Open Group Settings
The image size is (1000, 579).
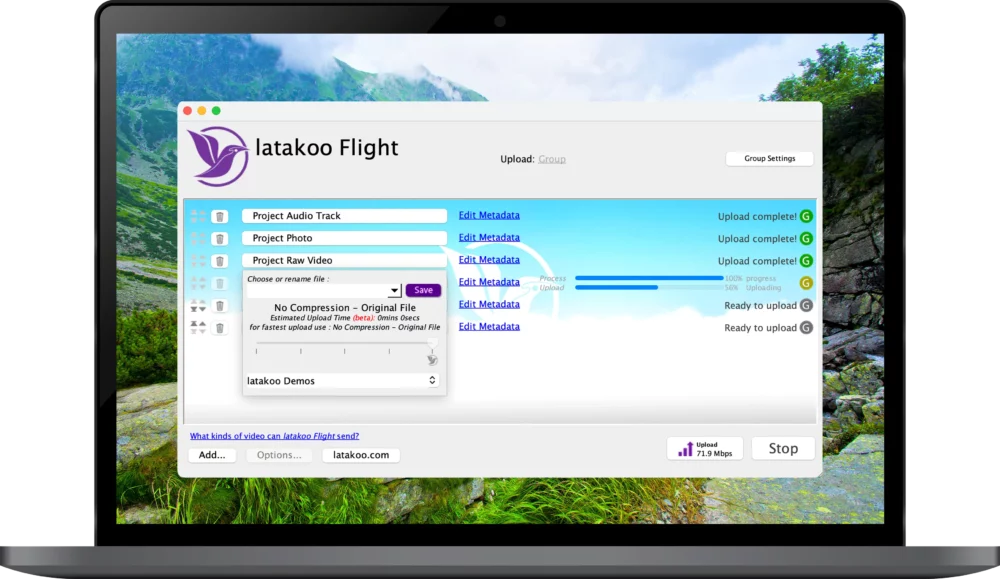coord(769,158)
